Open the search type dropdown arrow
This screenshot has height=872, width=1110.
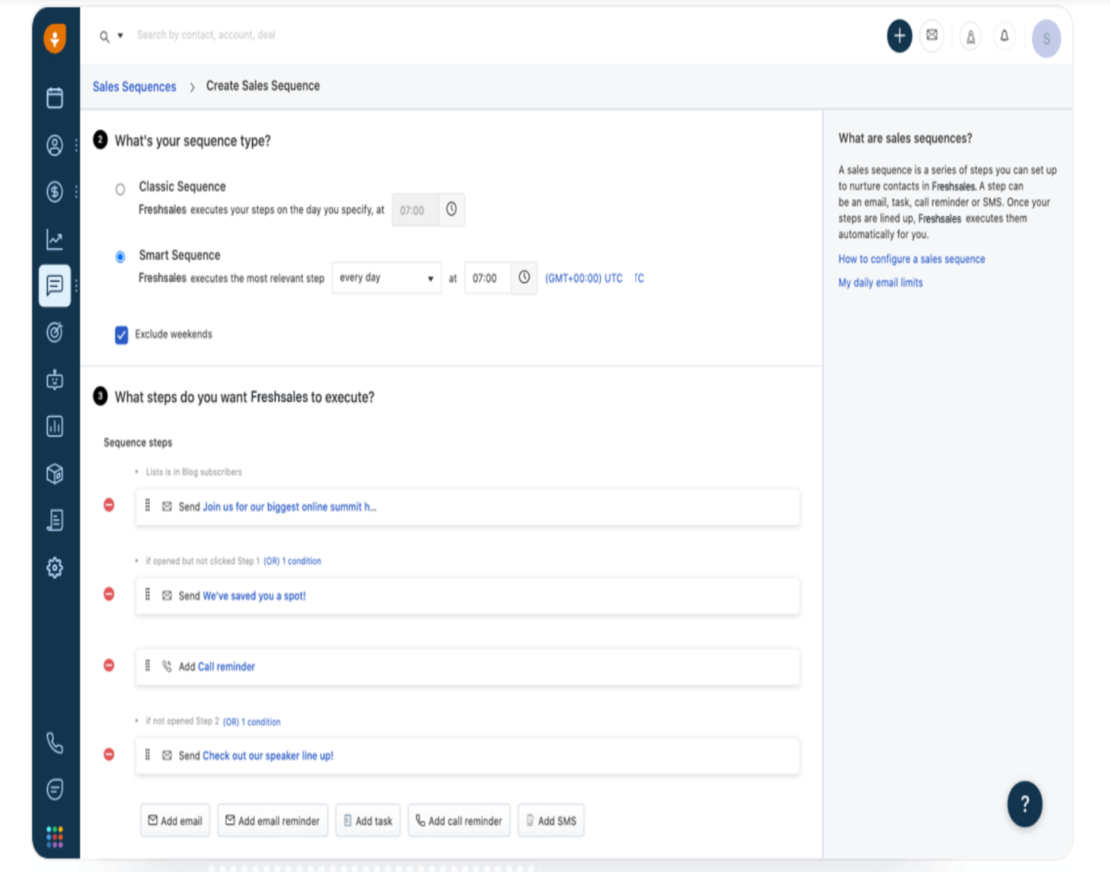(120, 35)
